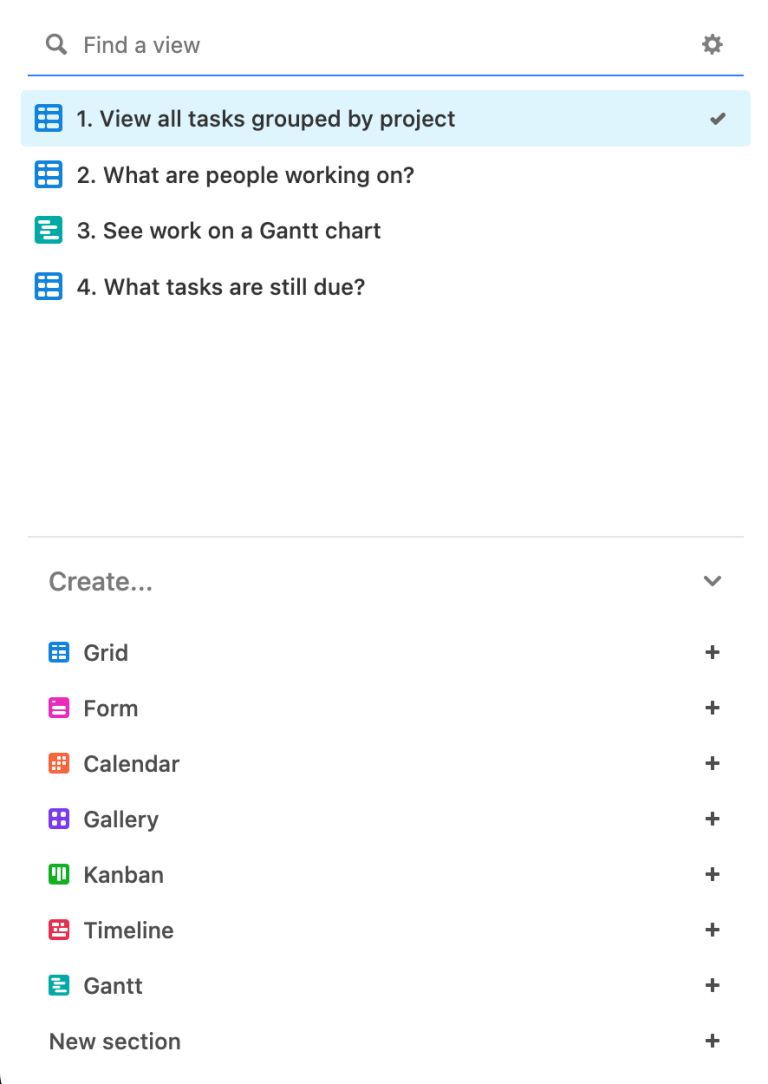Open view settings via the gear icon
This screenshot has width=768, height=1084.
click(712, 44)
